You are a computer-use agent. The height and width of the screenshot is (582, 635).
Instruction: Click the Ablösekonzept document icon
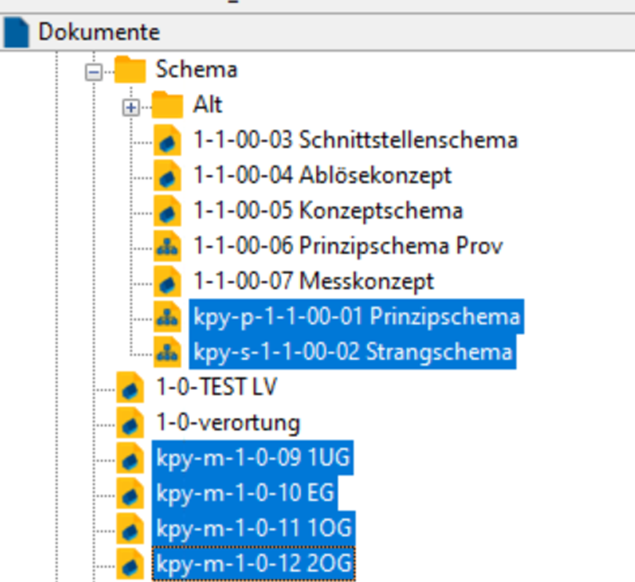click(x=167, y=176)
